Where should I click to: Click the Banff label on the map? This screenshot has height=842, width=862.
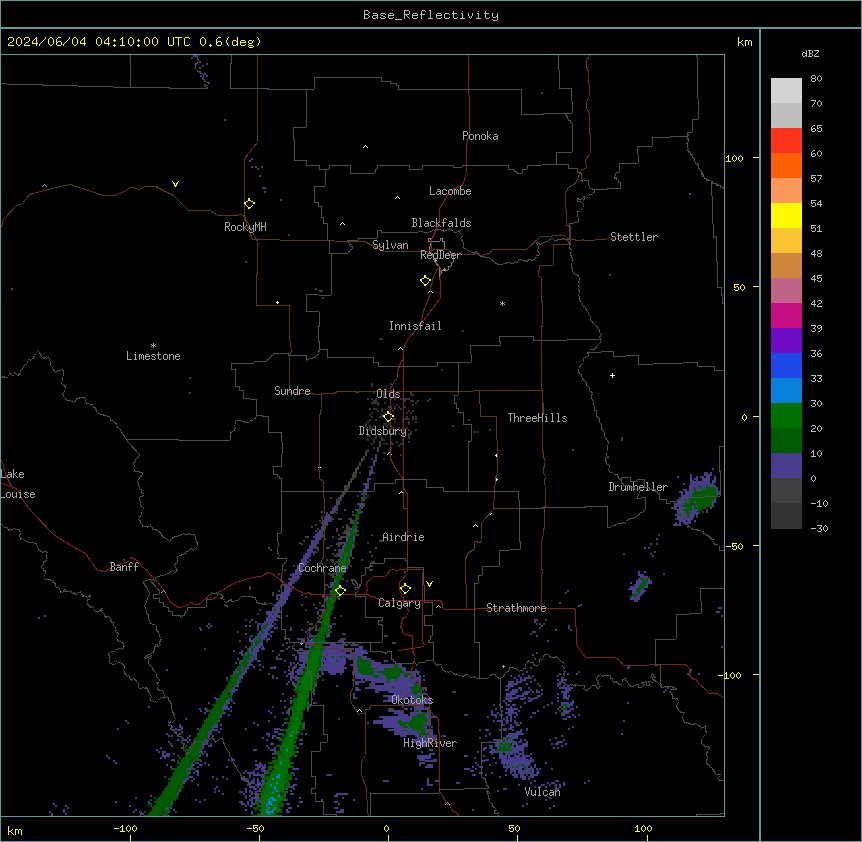pyautogui.click(x=124, y=567)
